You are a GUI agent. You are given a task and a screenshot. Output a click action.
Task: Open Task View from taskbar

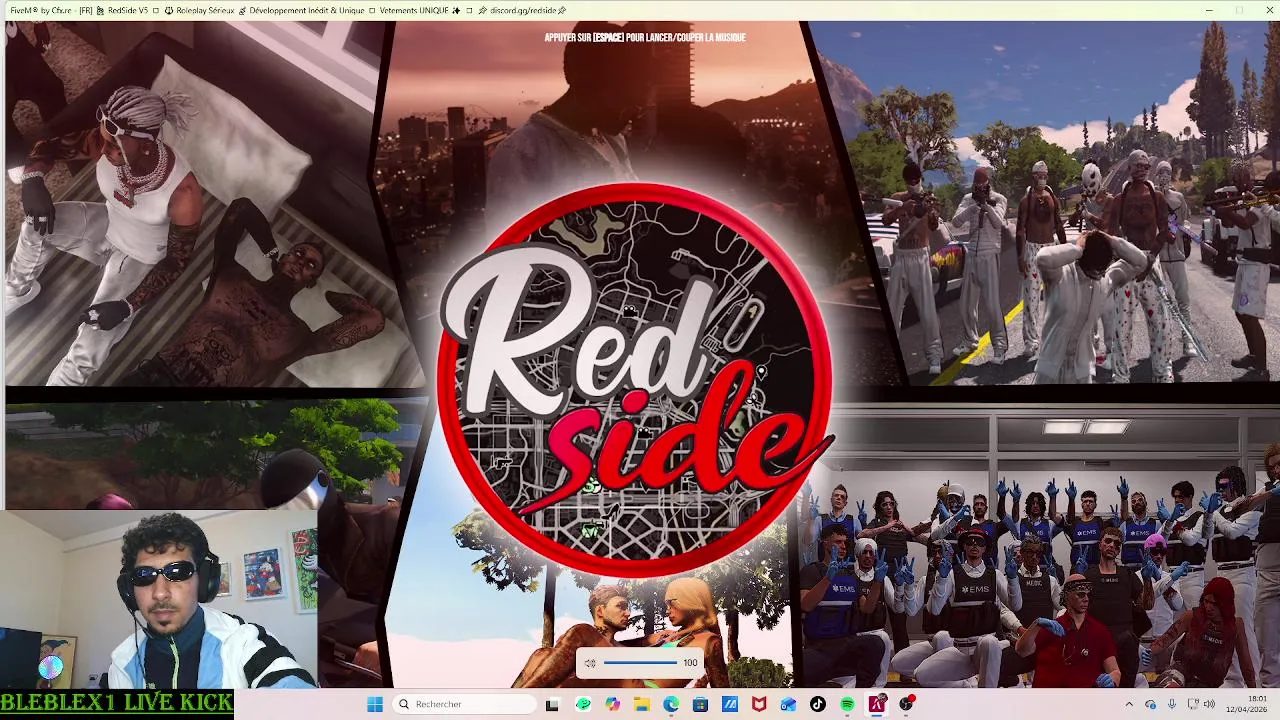552,704
